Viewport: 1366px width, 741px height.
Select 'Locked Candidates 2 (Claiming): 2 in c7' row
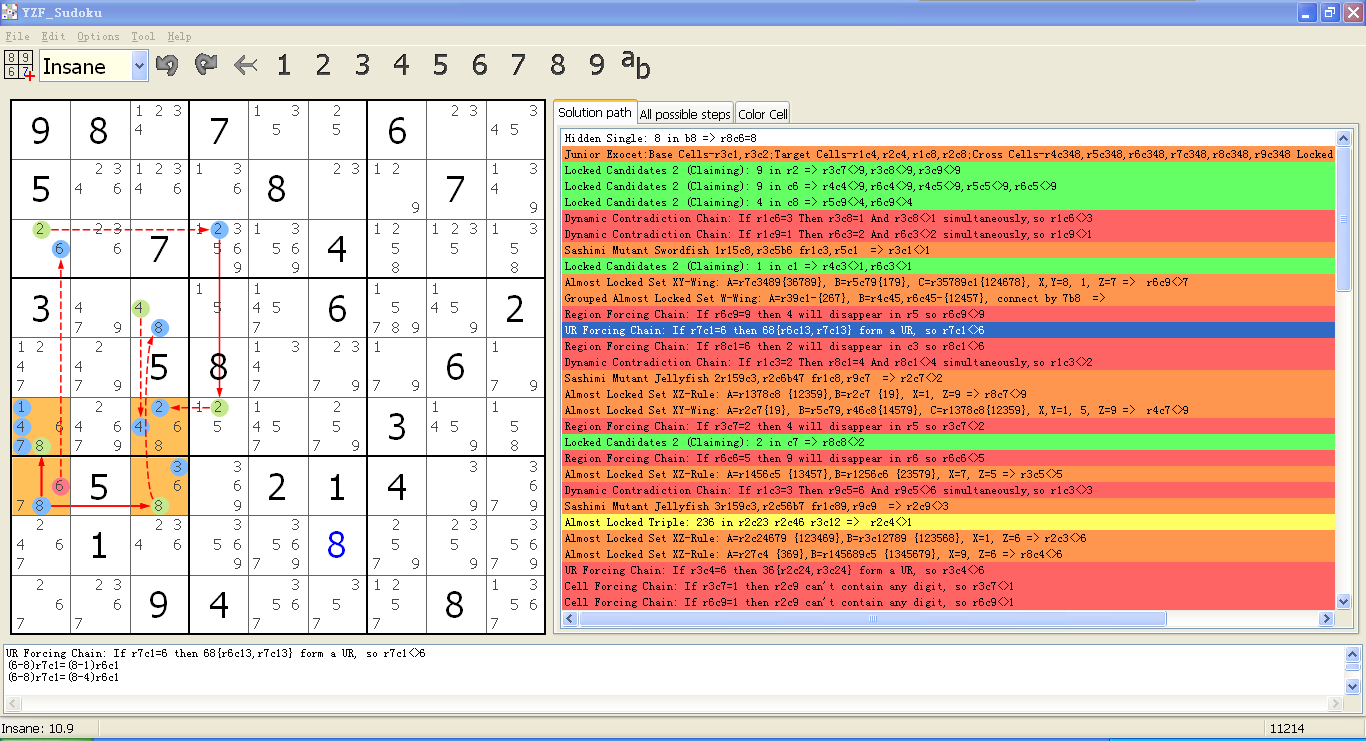pos(948,442)
